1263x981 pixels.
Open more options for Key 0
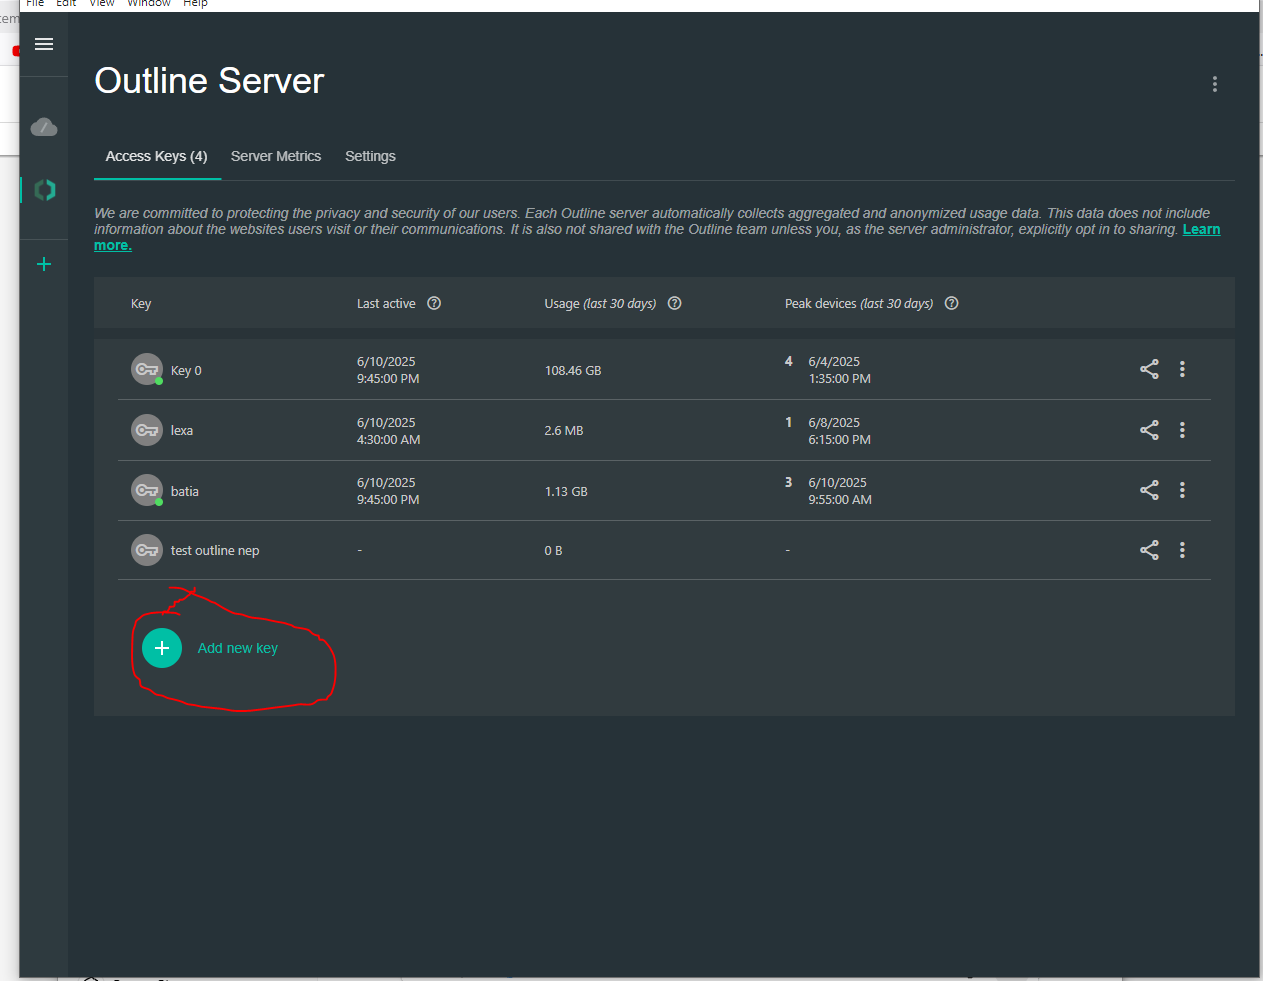[1182, 369]
